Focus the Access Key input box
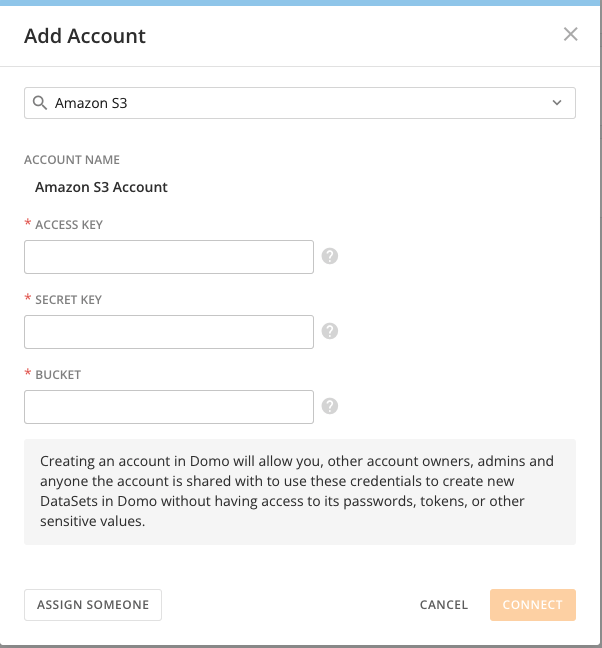Screen dimensions: 602x648 (x=169, y=257)
